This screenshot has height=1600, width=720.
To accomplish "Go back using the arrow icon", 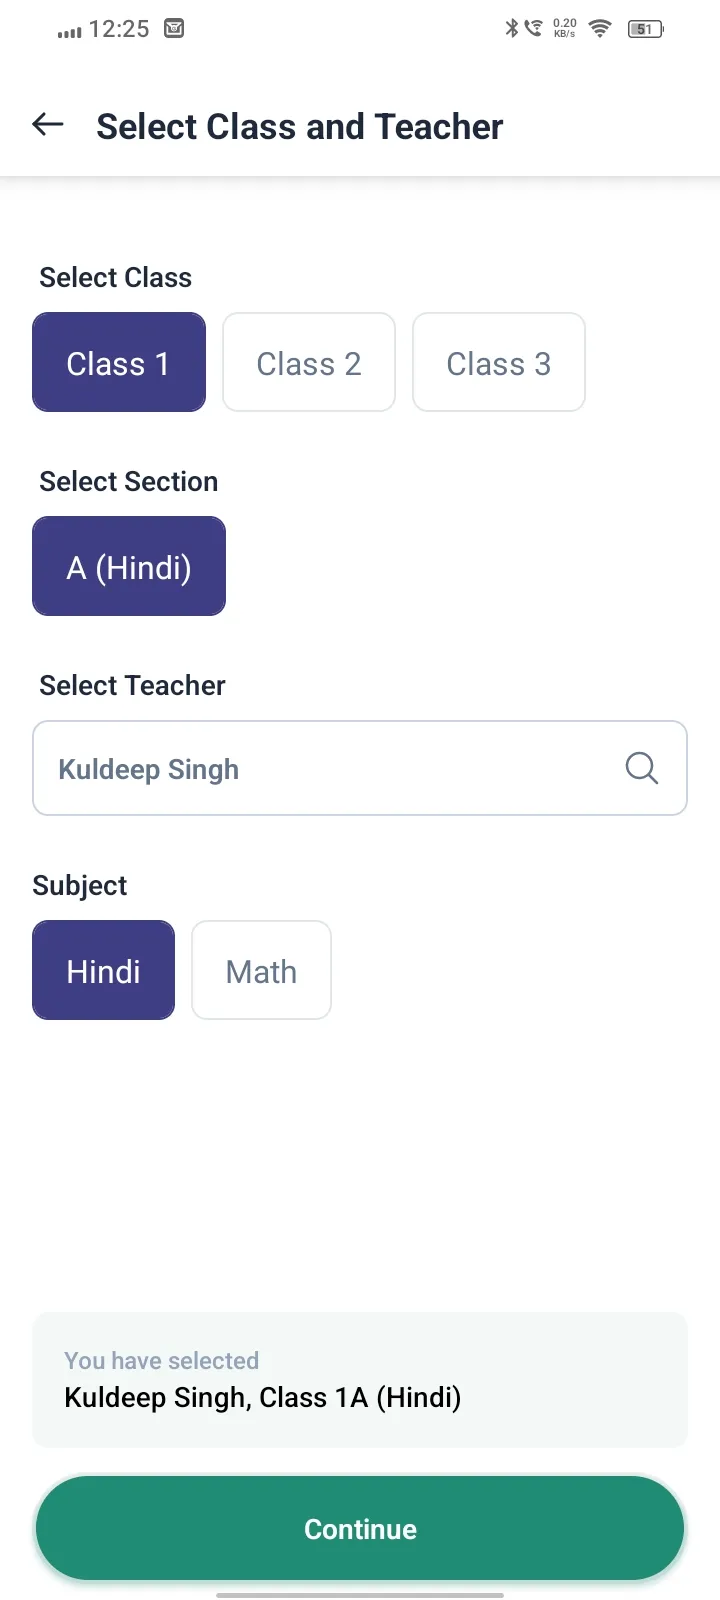I will pos(48,124).
